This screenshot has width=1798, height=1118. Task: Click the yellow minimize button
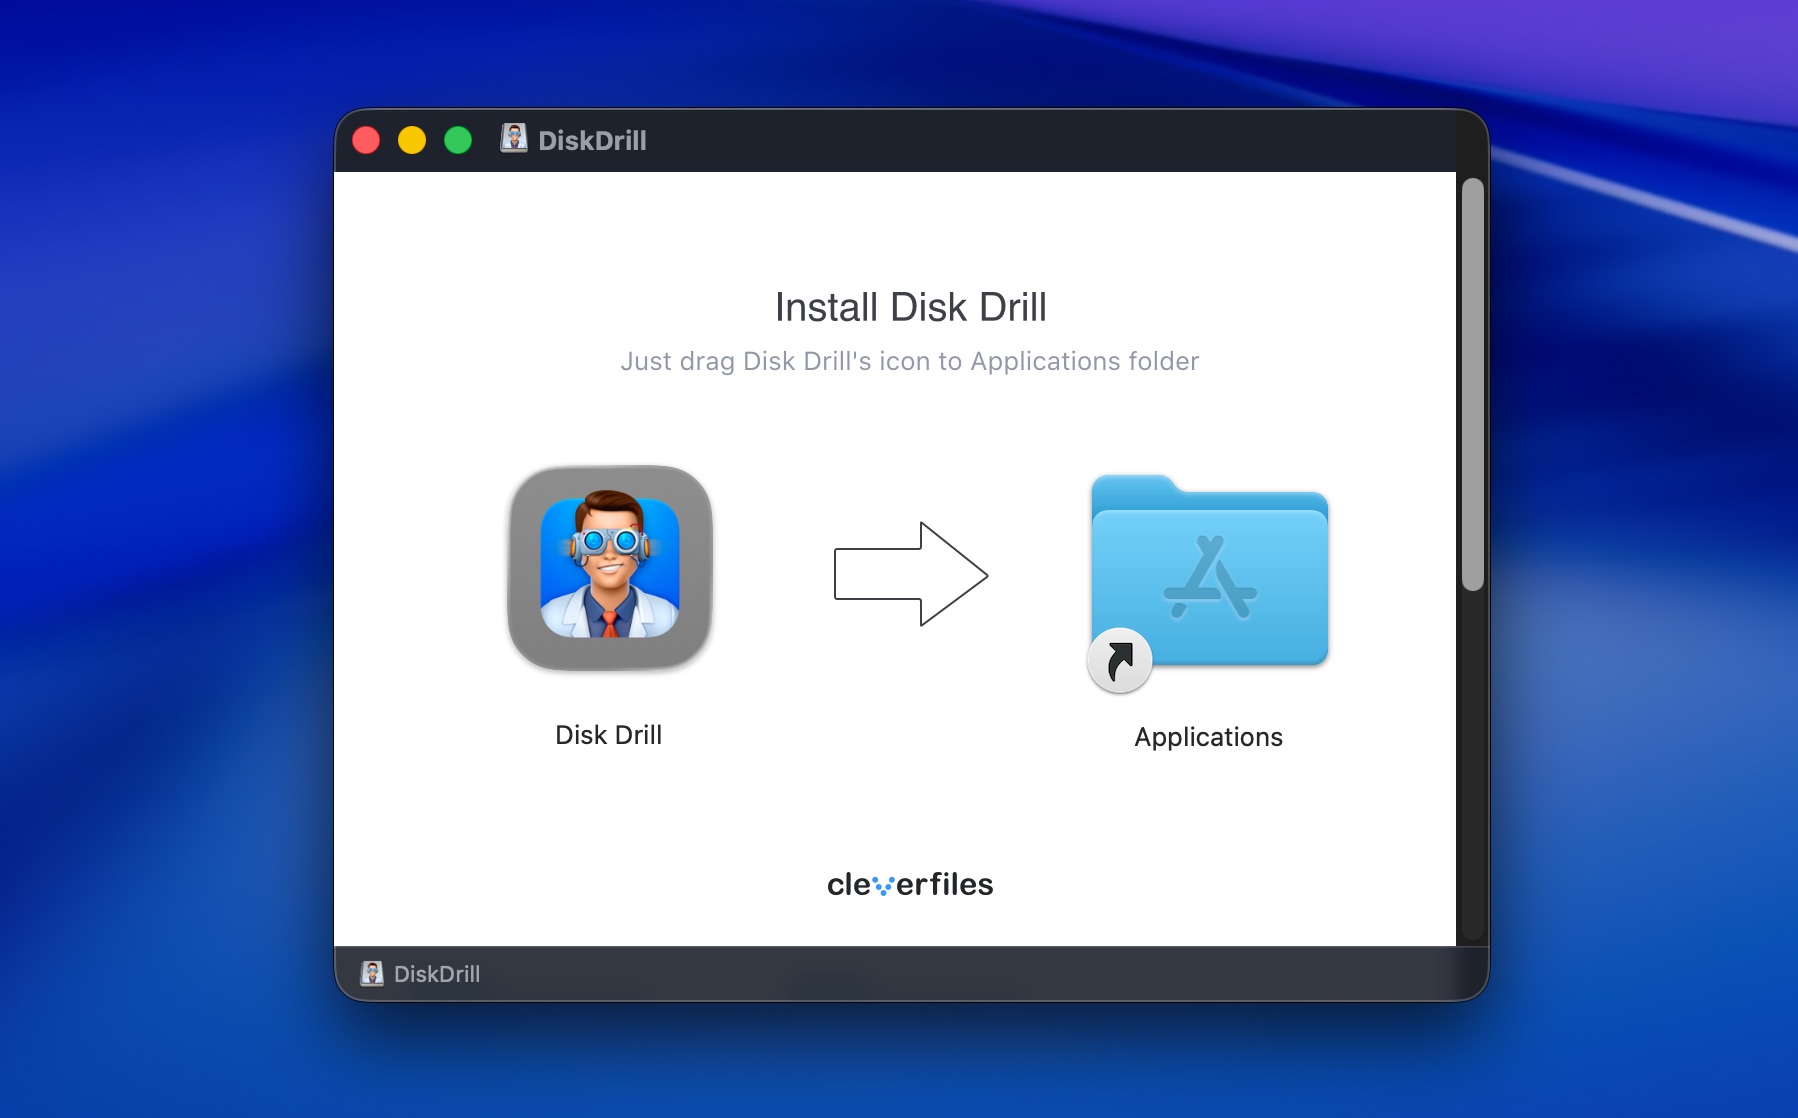pyautogui.click(x=413, y=141)
